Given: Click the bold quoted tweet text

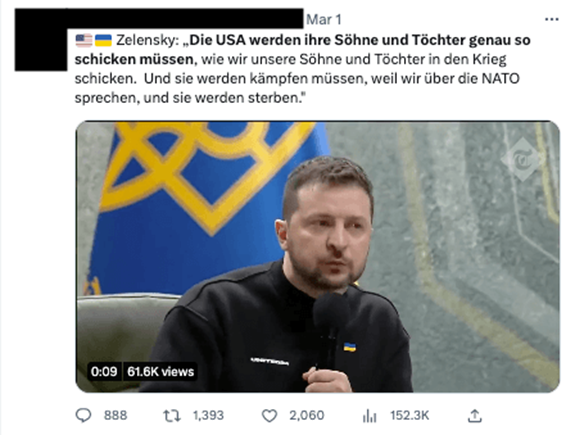Looking at the screenshot, I should click(x=303, y=50).
